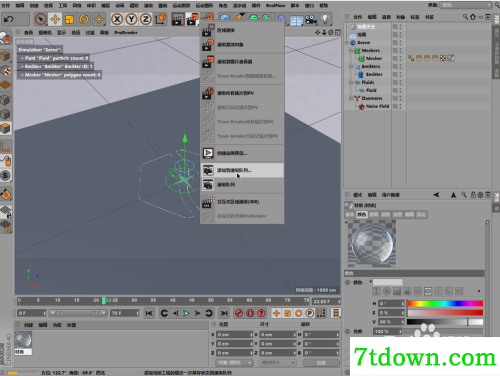The image size is (500, 376).
Task: Click the Attribute Manager up arrow
Action: (x=453, y=195)
